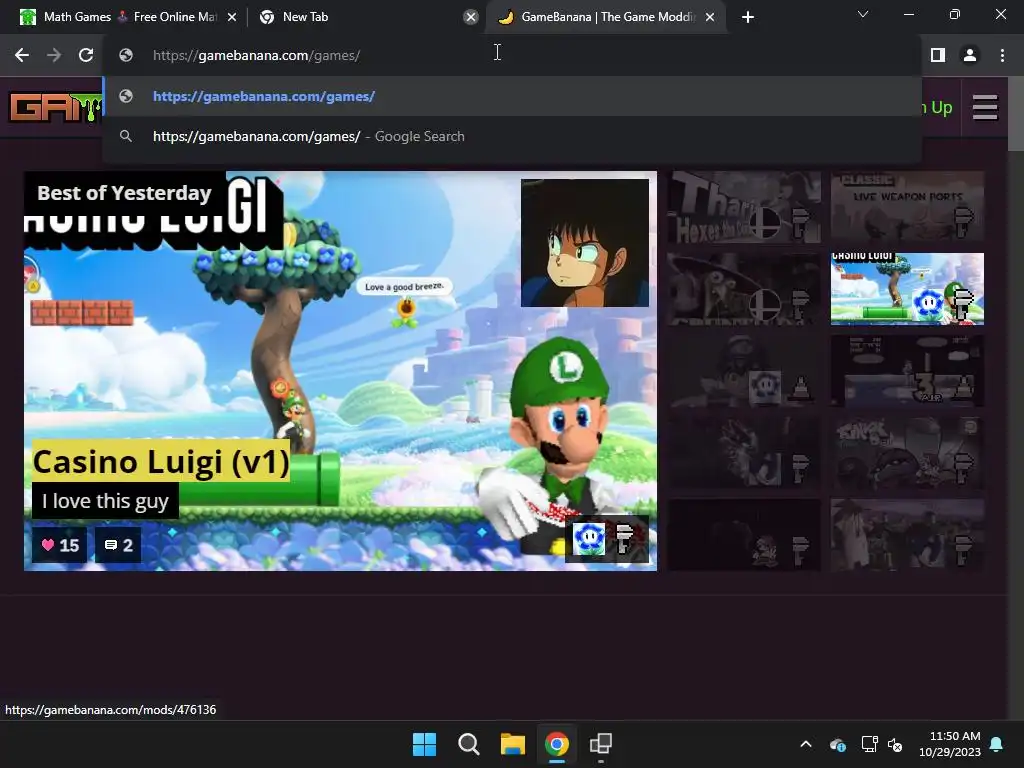Open a new tab with plus button

click(x=748, y=17)
